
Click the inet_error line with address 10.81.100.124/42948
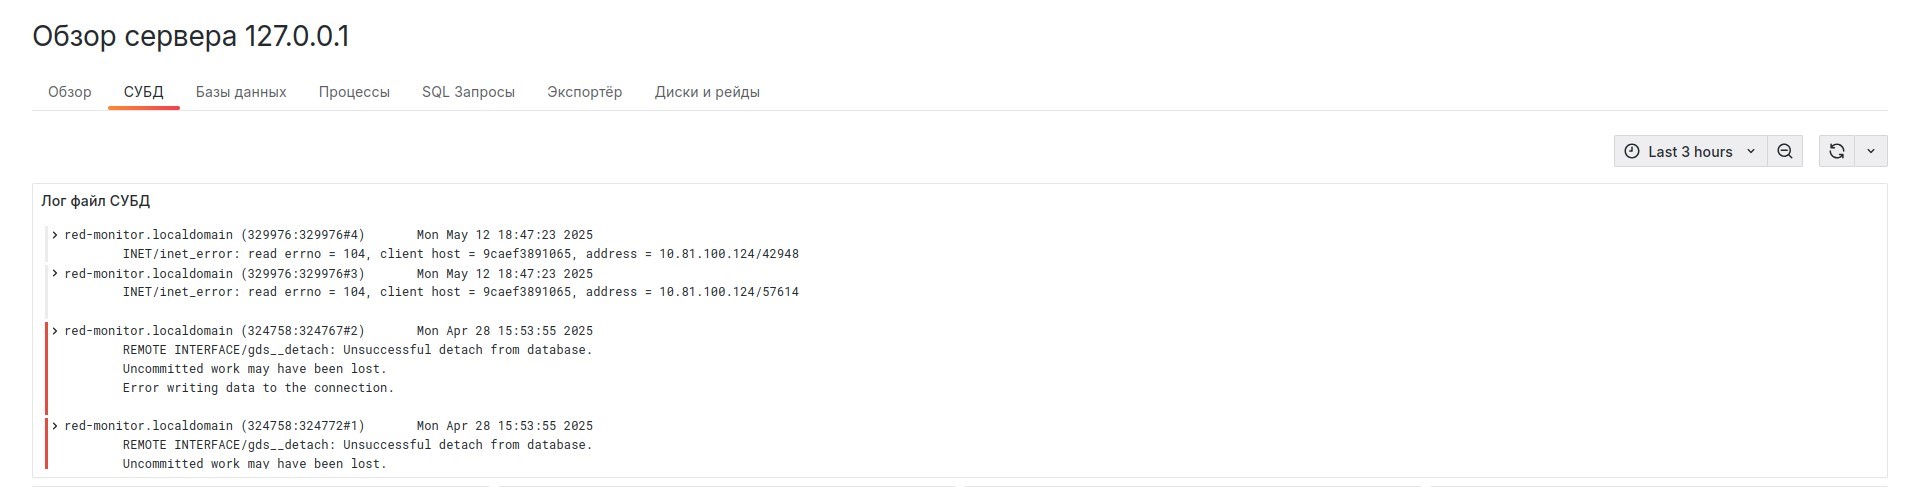click(460, 254)
